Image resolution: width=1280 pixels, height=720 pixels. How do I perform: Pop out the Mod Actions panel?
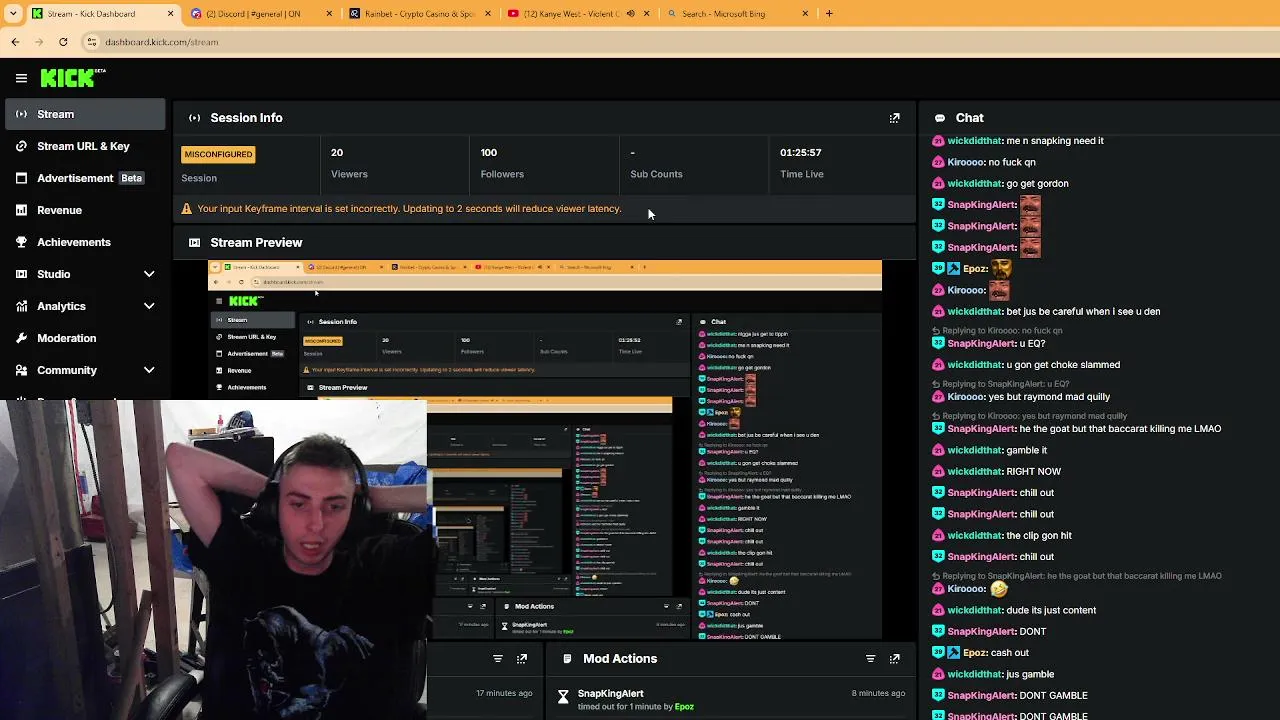[x=895, y=659]
